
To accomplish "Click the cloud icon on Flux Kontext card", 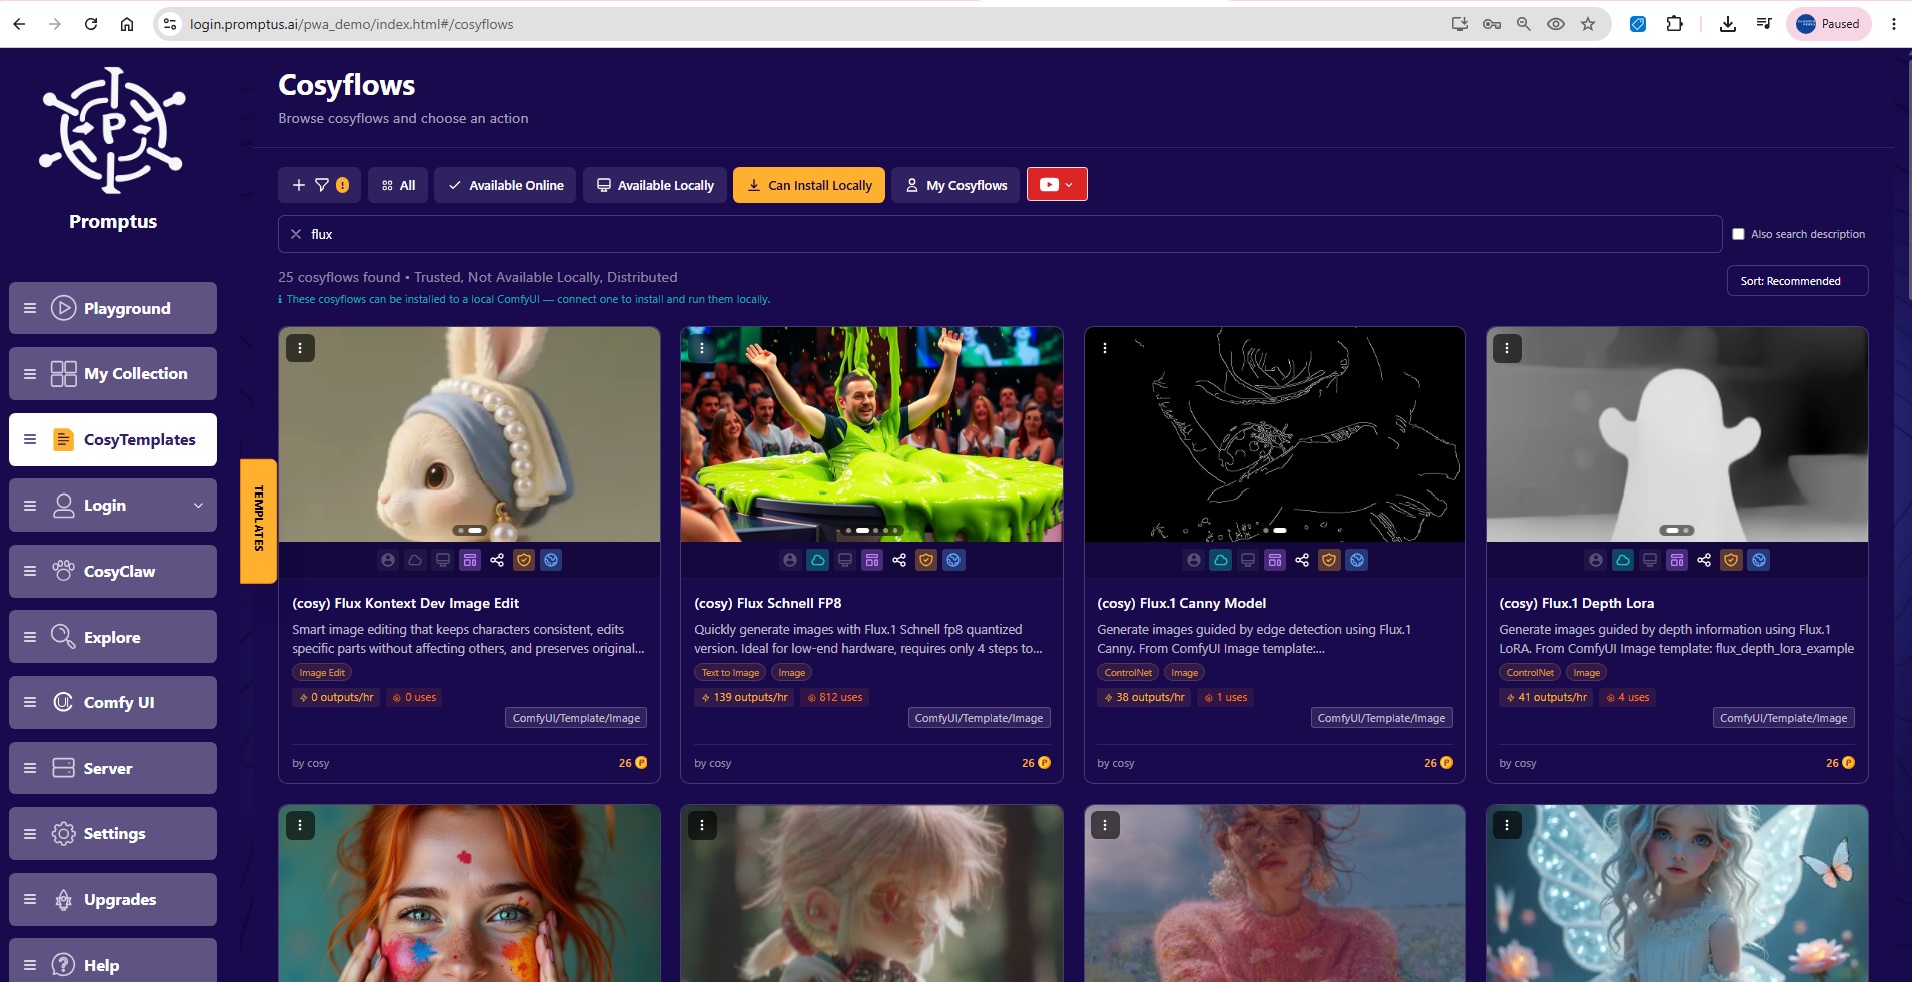I will tap(415, 560).
